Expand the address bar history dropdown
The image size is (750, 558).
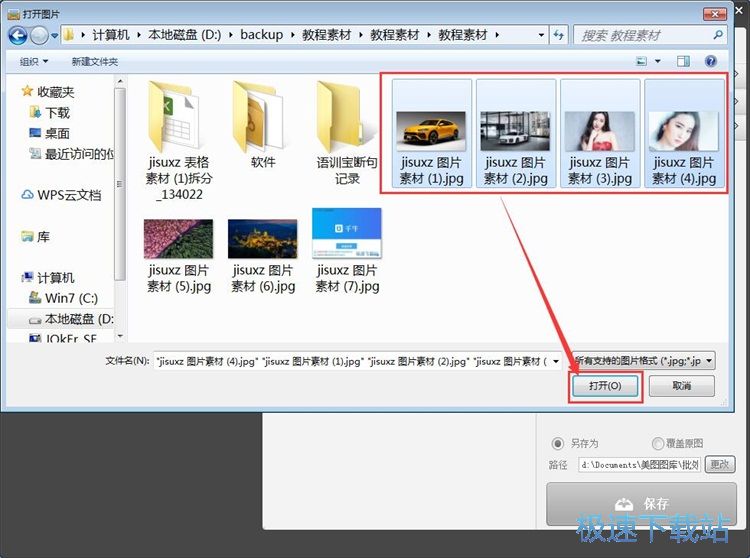pos(541,35)
